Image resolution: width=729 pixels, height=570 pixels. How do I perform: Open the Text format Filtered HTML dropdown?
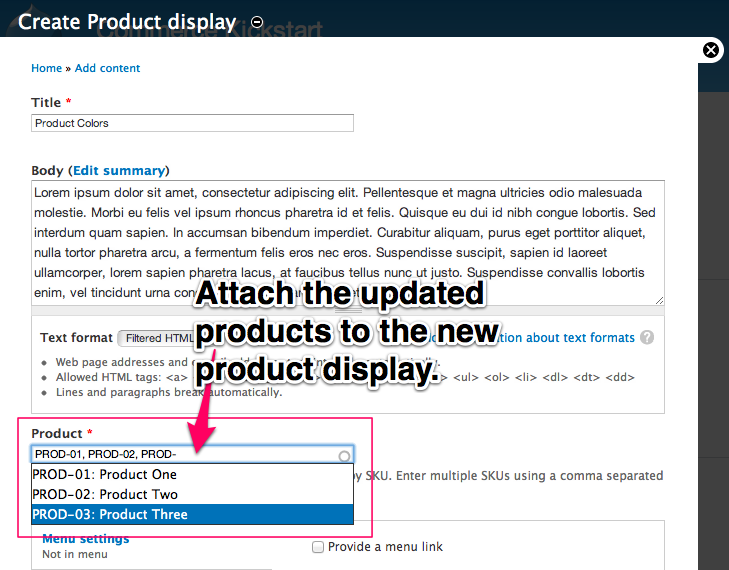tap(157, 338)
